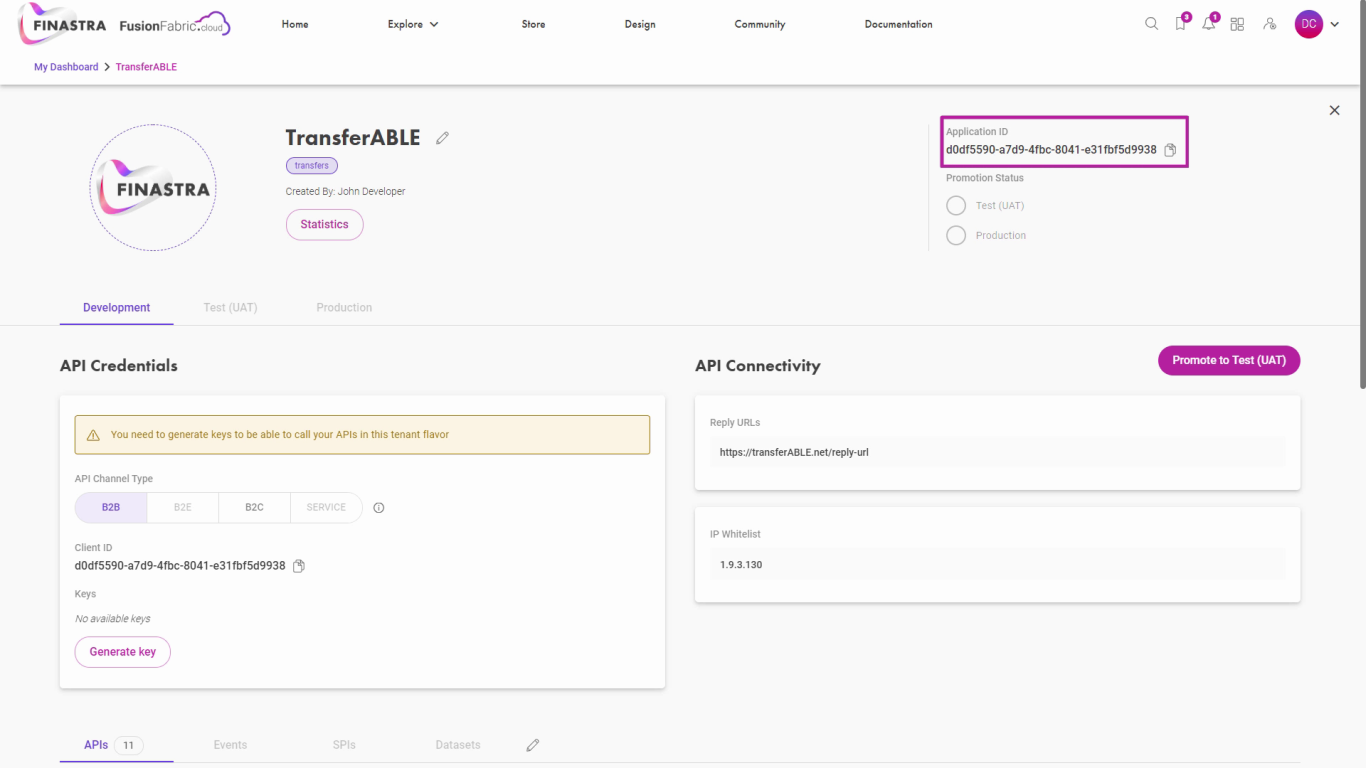The image size is (1366, 768).
Task: Switch to the Production environment tab
Action: pos(344,308)
